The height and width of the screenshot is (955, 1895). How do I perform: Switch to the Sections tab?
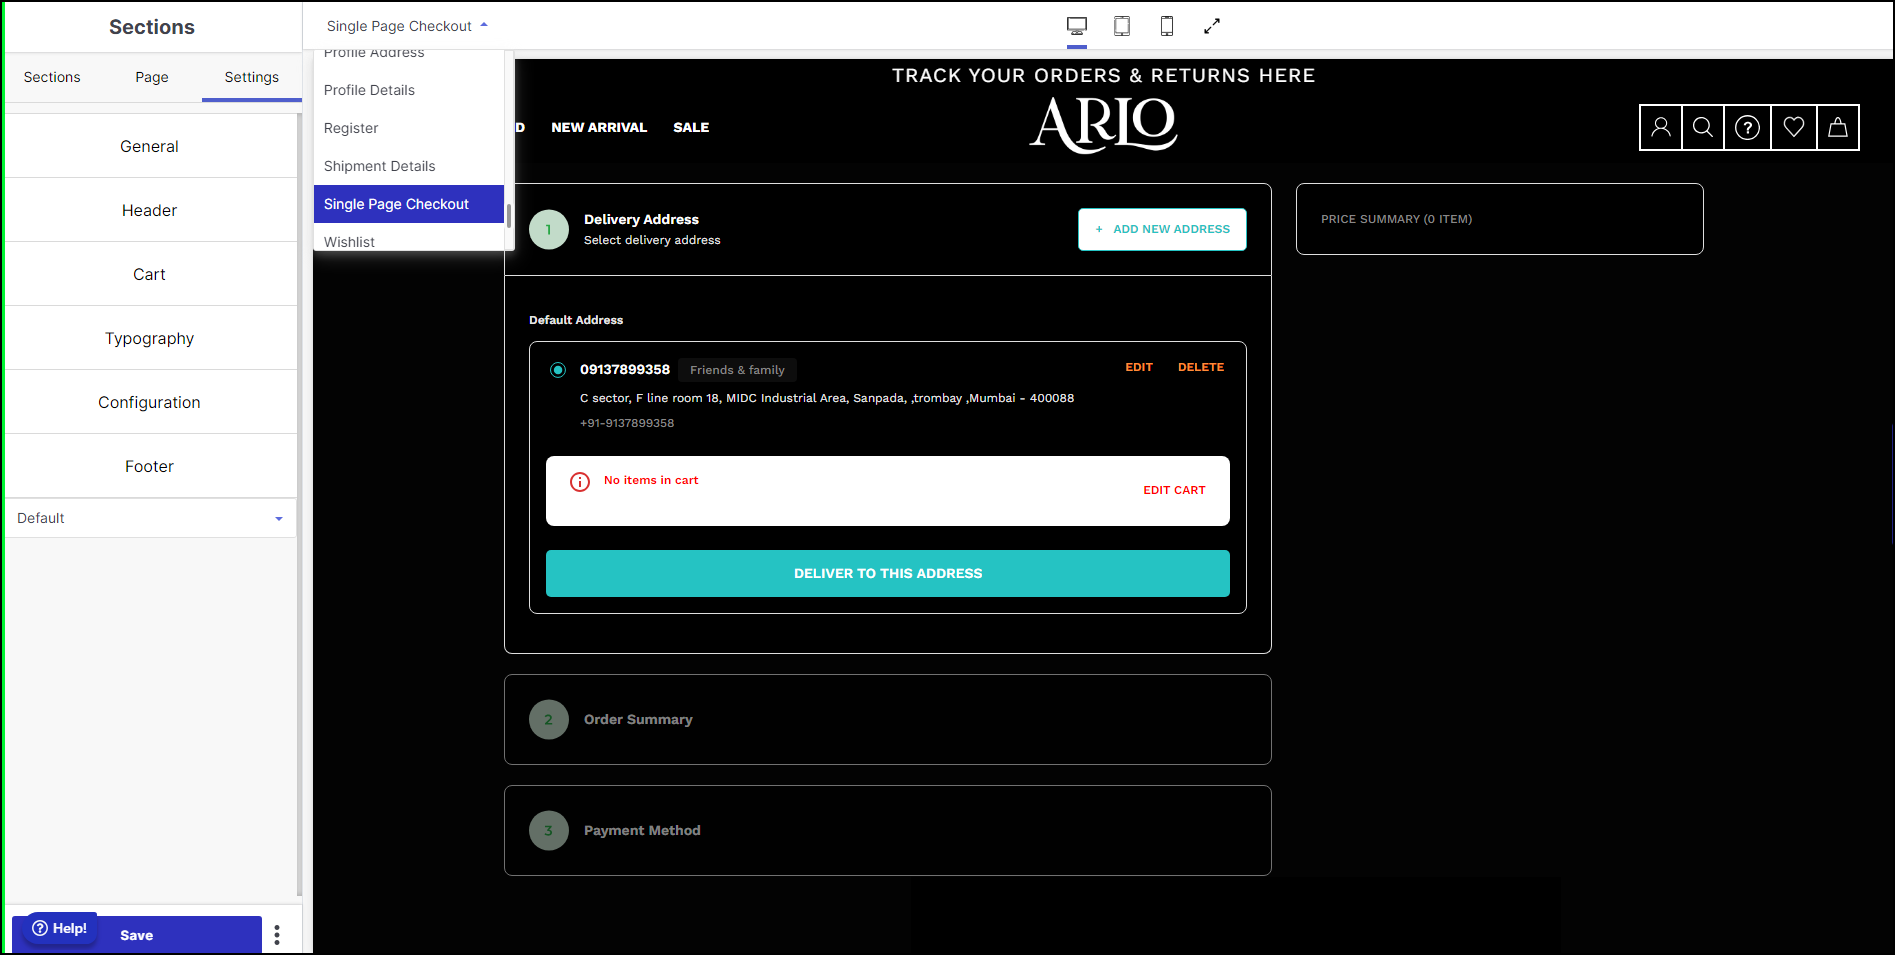pyautogui.click(x=52, y=77)
